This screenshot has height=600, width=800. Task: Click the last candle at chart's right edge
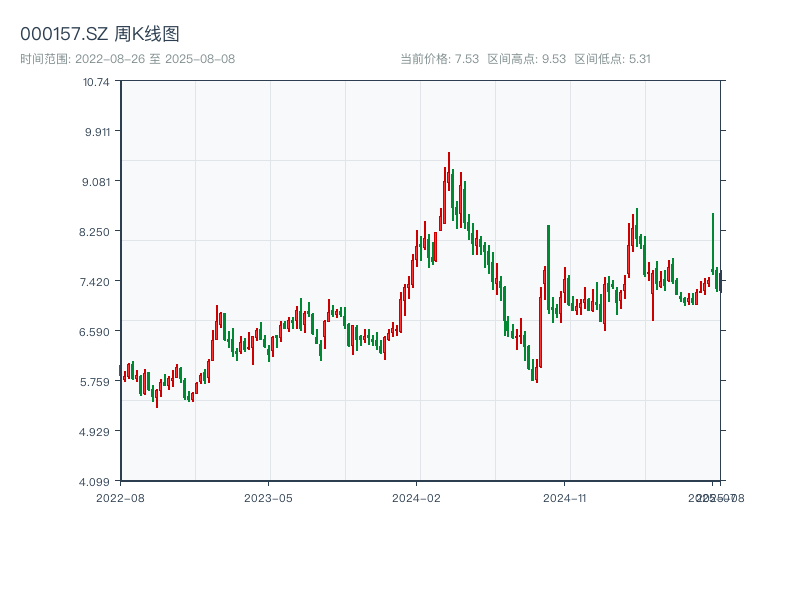click(720, 284)
